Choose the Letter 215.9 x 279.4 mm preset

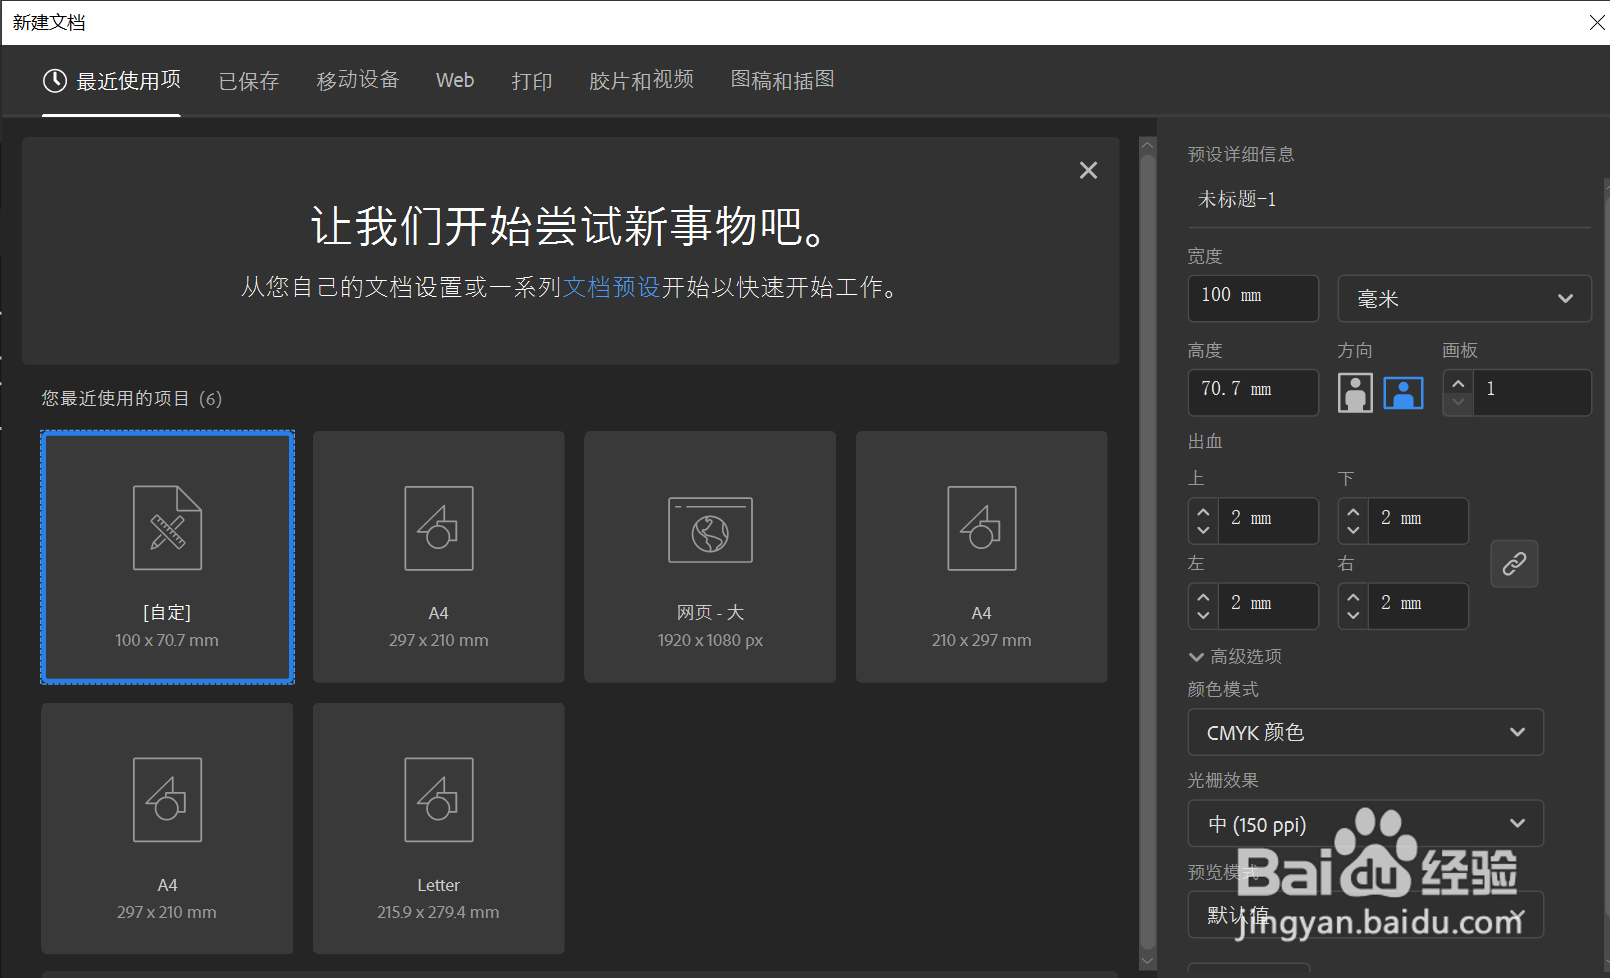pyautogui.click(x=439, y=829)
